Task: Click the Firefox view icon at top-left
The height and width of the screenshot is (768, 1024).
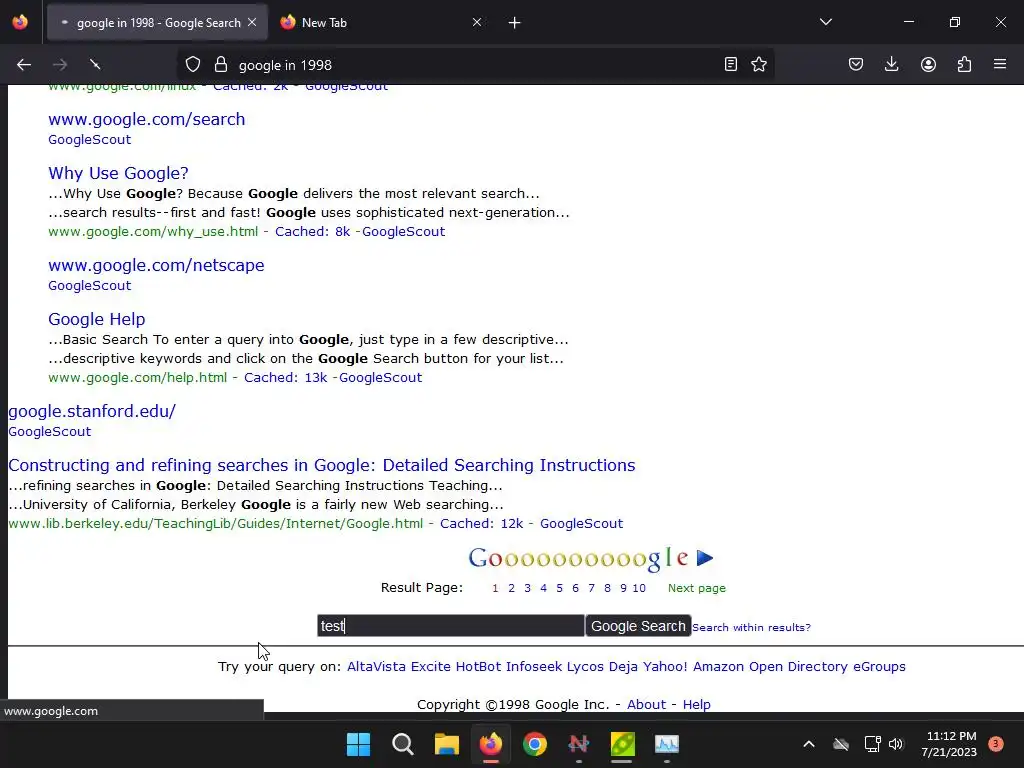Action: click(20, 22)
